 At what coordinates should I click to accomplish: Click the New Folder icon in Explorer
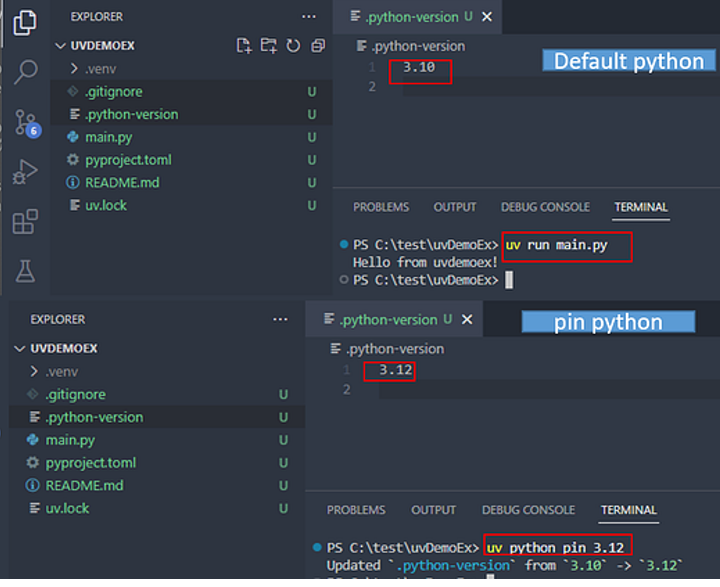[x=268, y=46]
